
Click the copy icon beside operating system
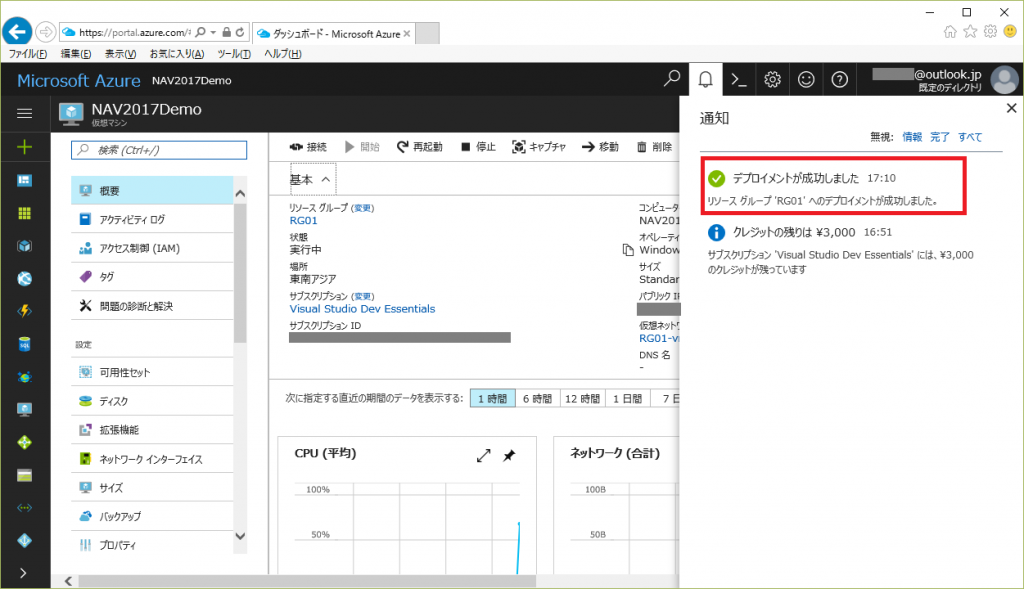click(x=628, y=249)
